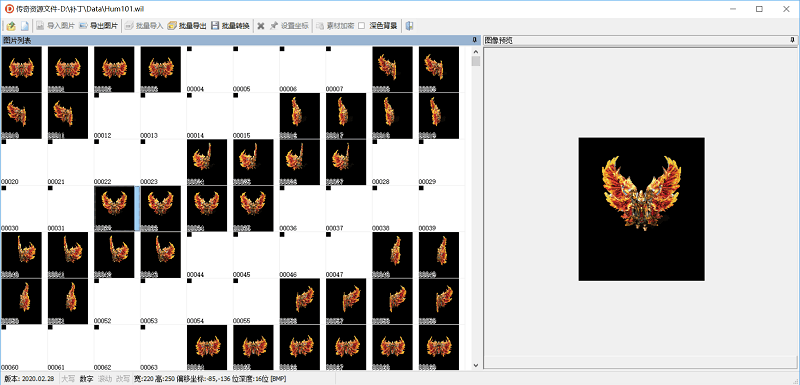Click the delete X icon in the toolbar
Viewport: 800px width, 385px height.
[261, 26]
